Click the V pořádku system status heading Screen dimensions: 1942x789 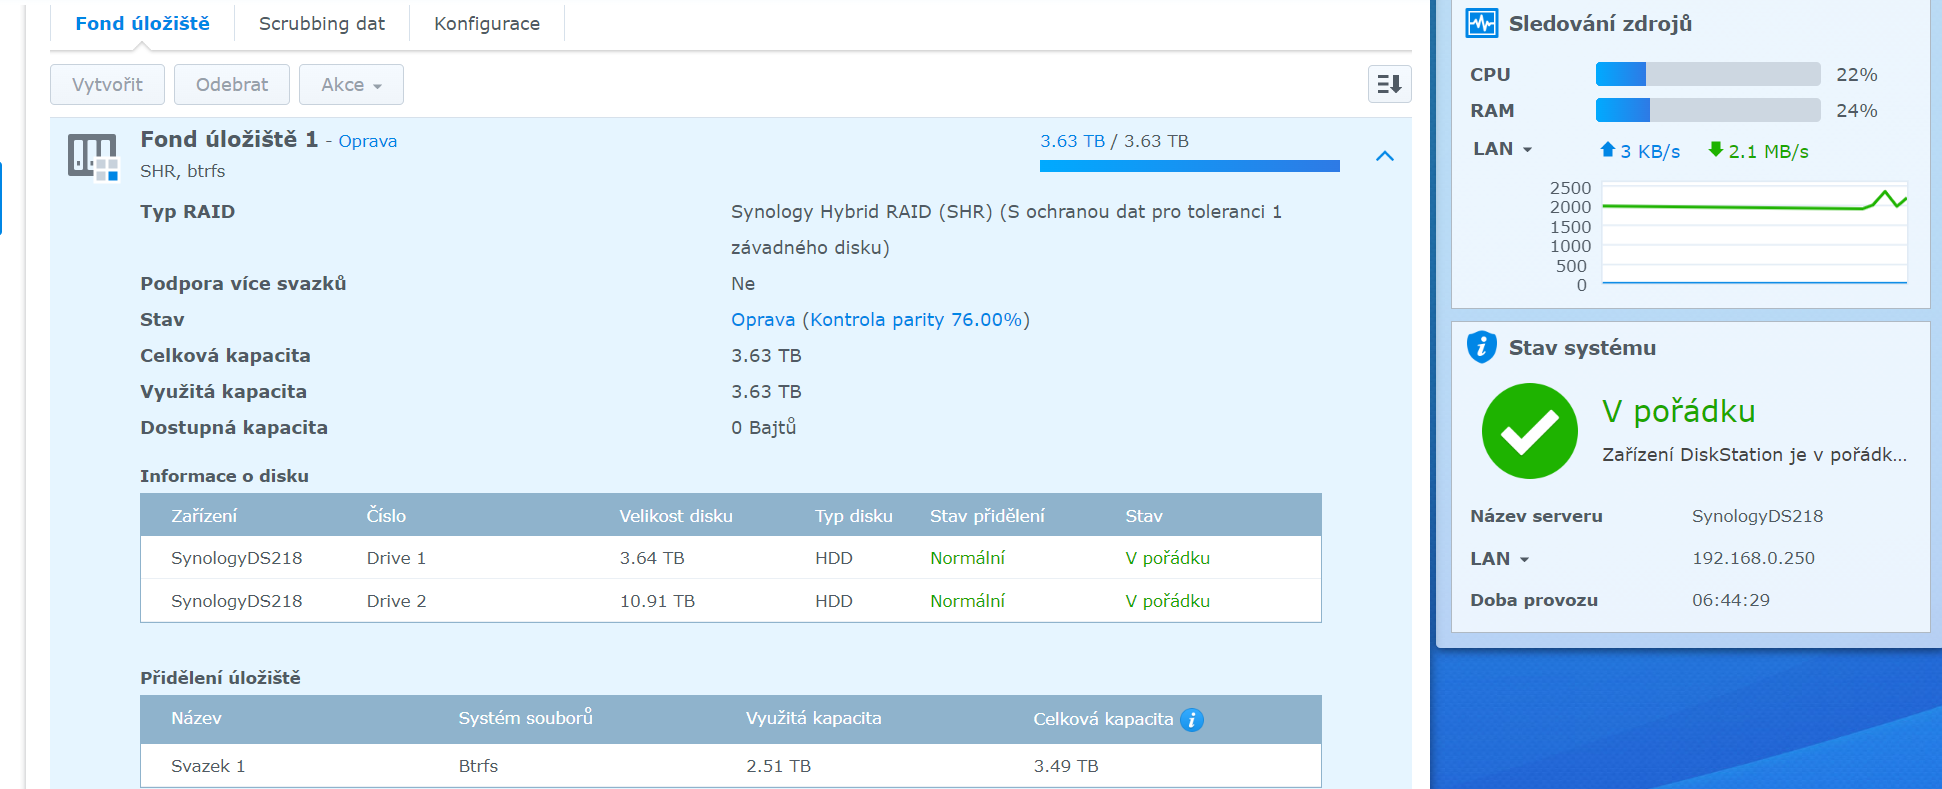1678,411
